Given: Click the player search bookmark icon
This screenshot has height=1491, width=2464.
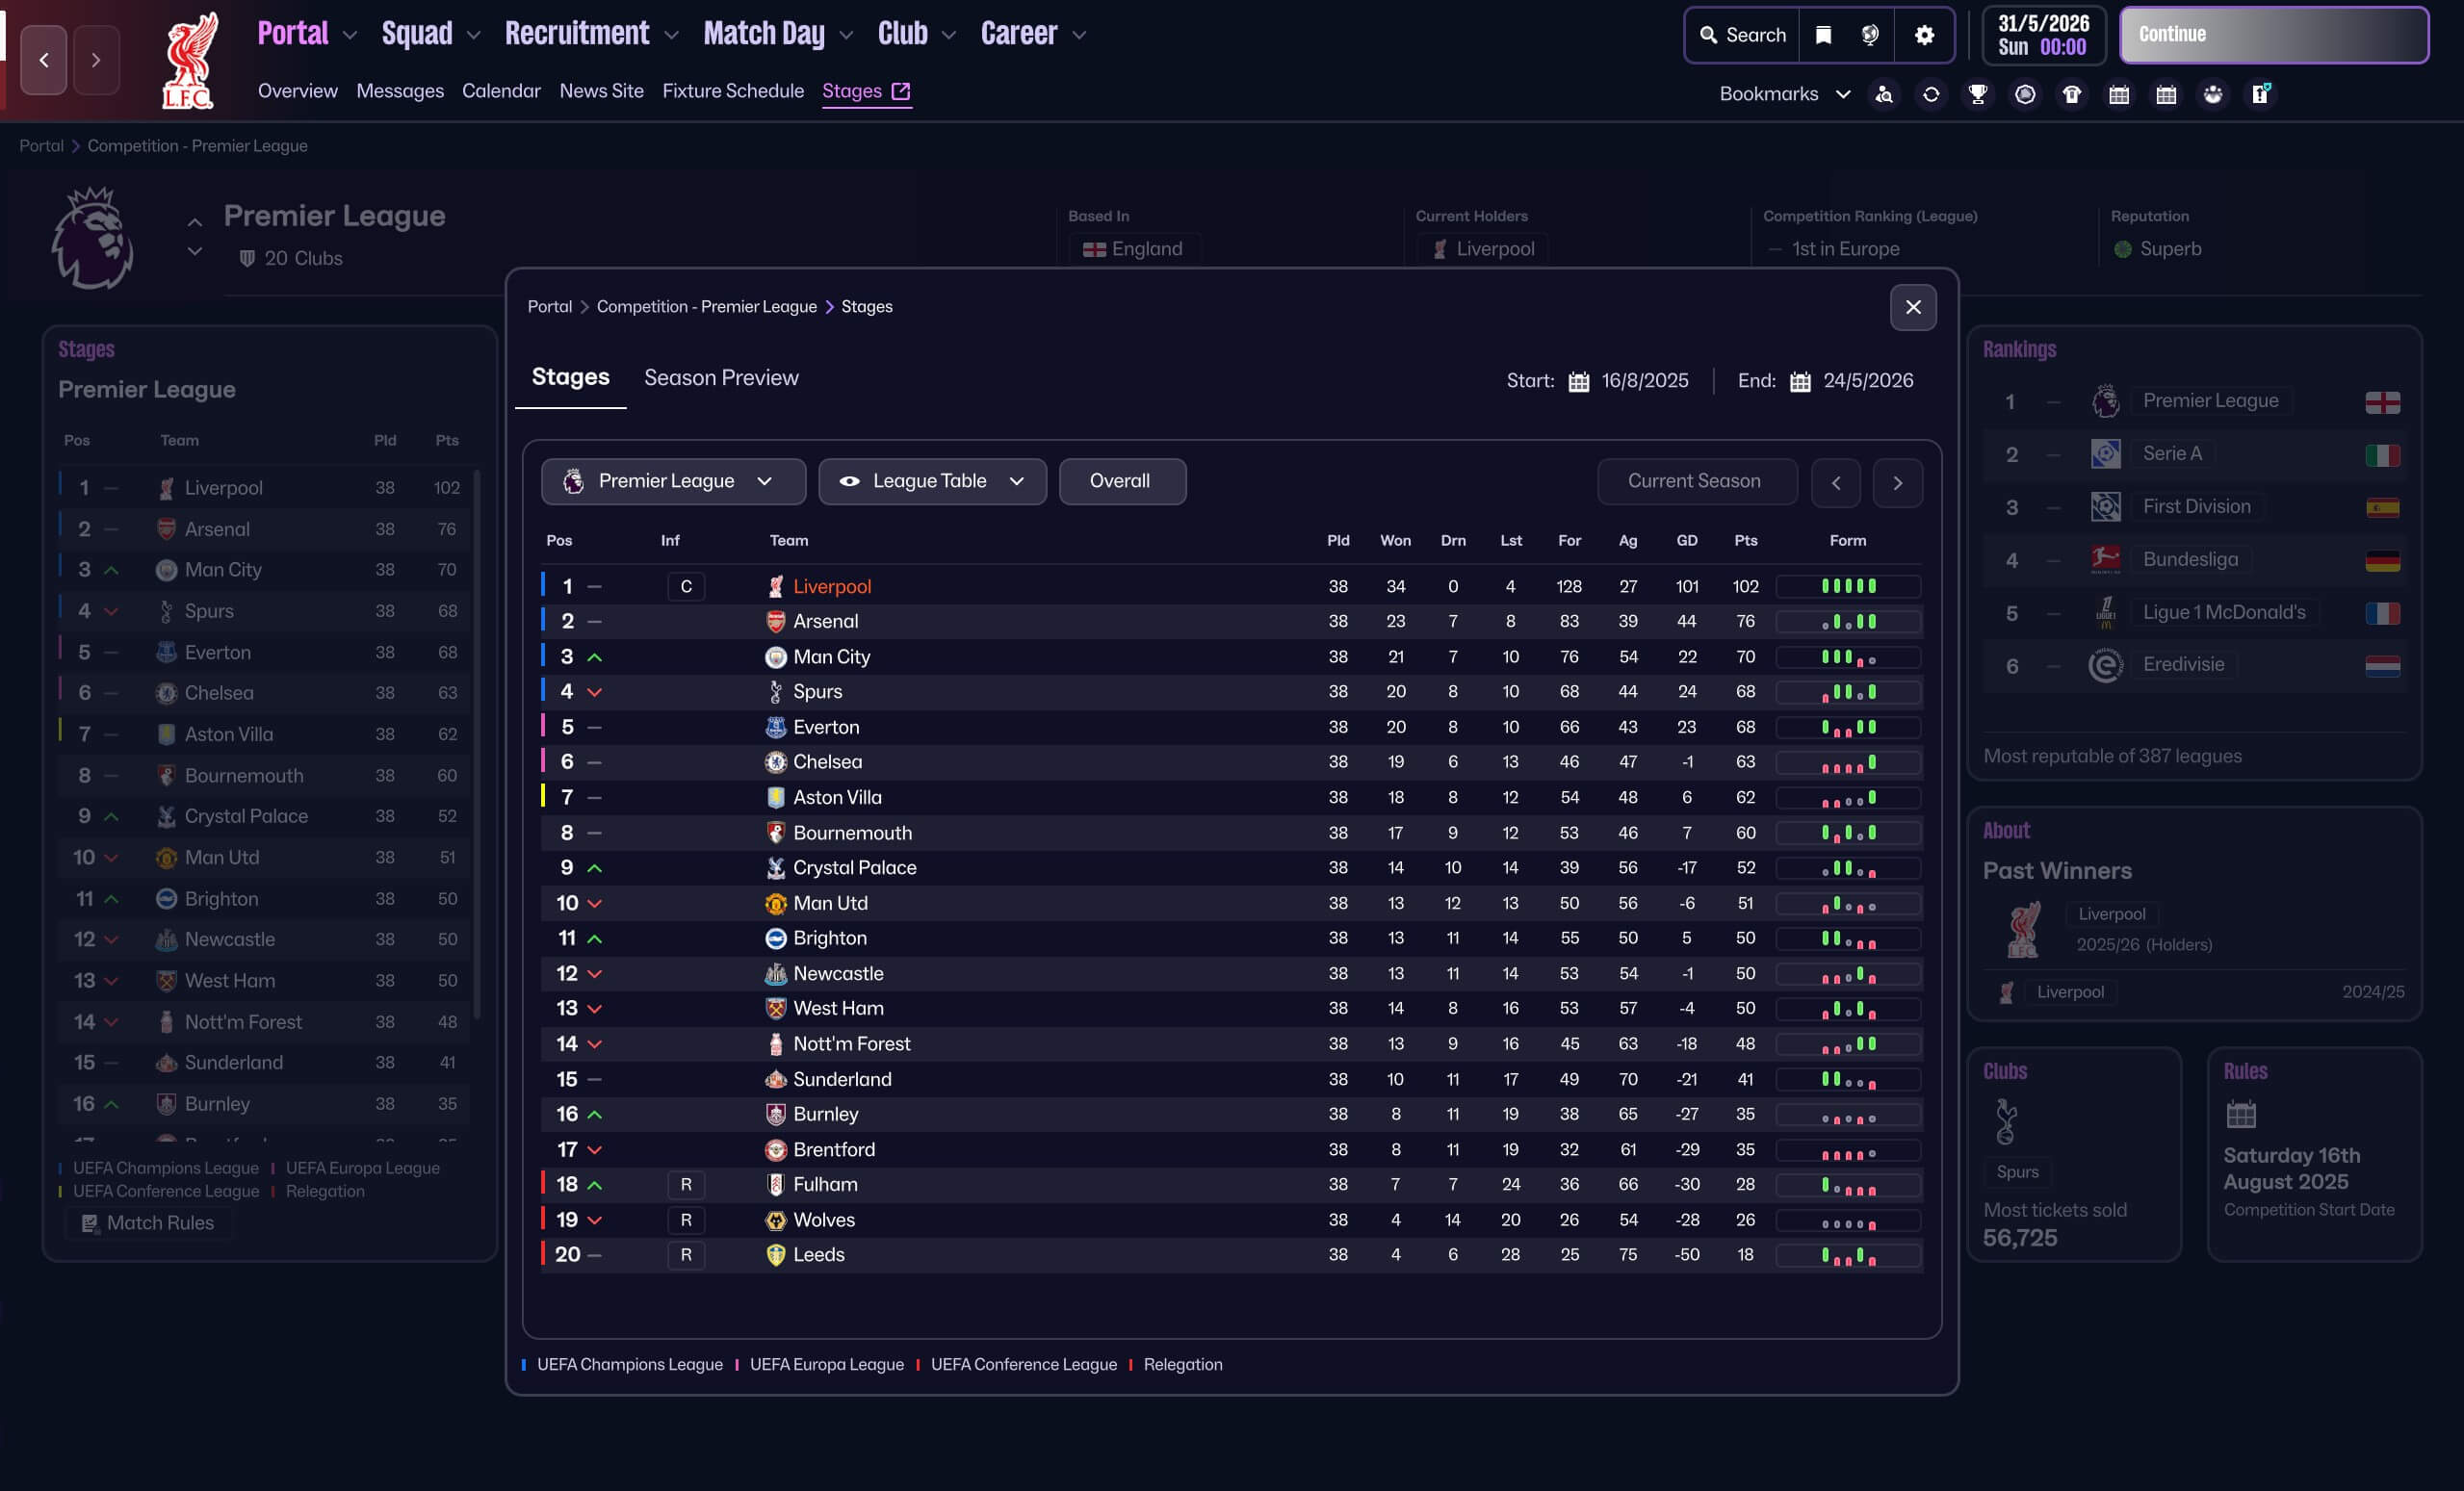Looking at the screenshot, I should [x=1884, y=94].
